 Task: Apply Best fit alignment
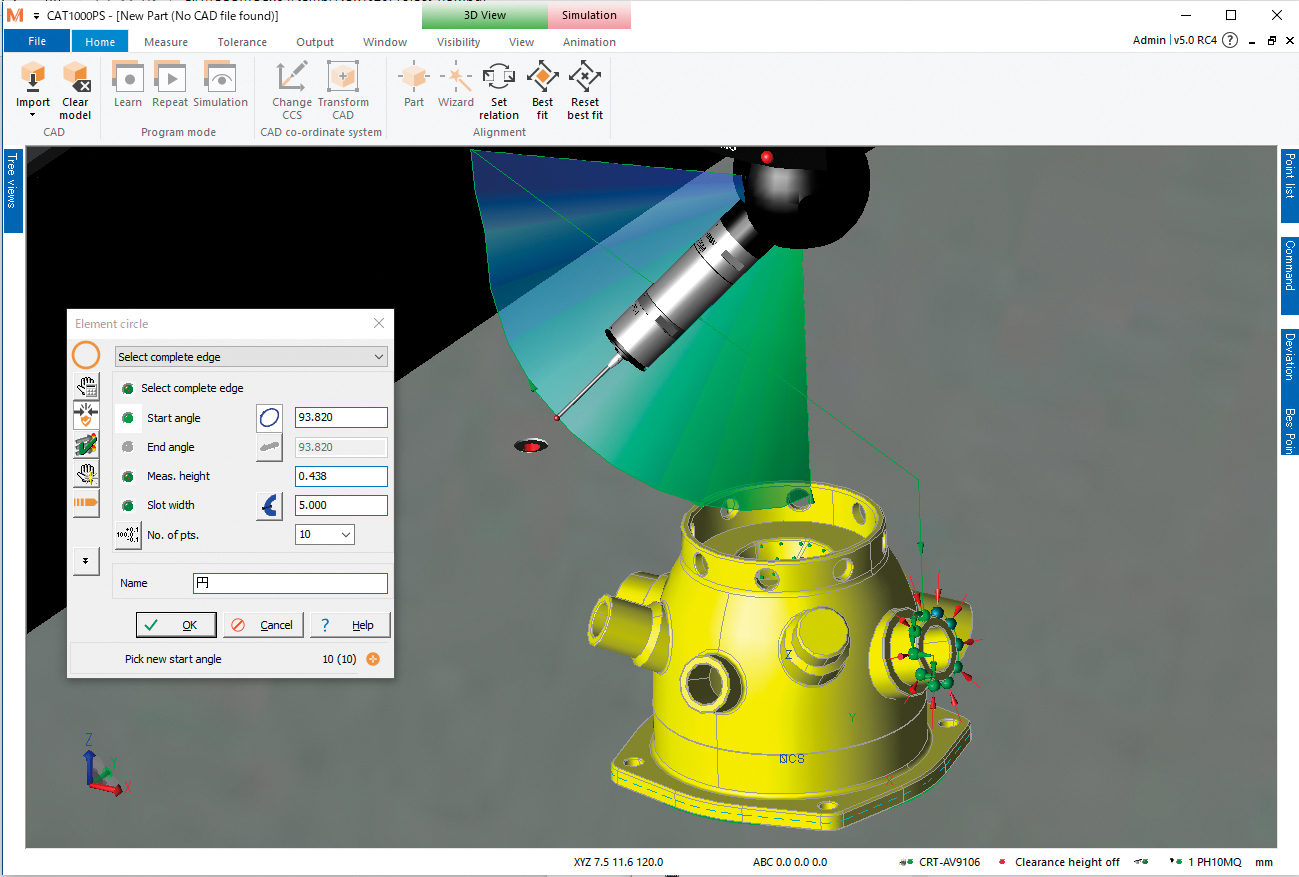[x=541, y=89]
